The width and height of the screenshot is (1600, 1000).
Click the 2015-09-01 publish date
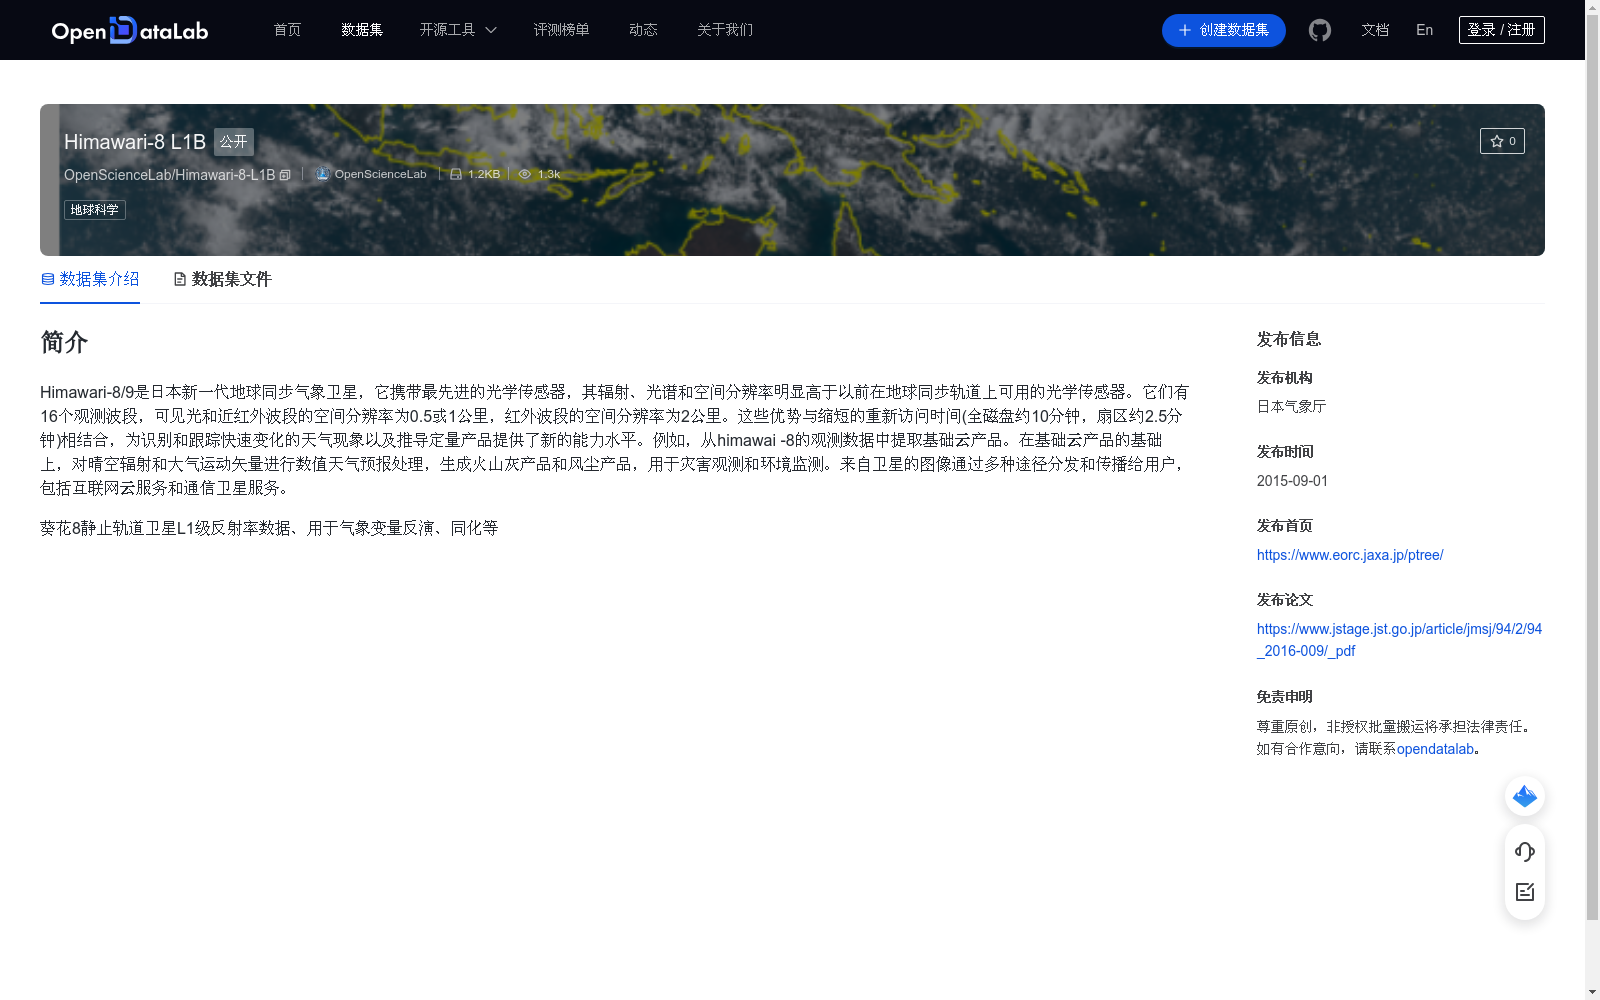click(1292, 481)
